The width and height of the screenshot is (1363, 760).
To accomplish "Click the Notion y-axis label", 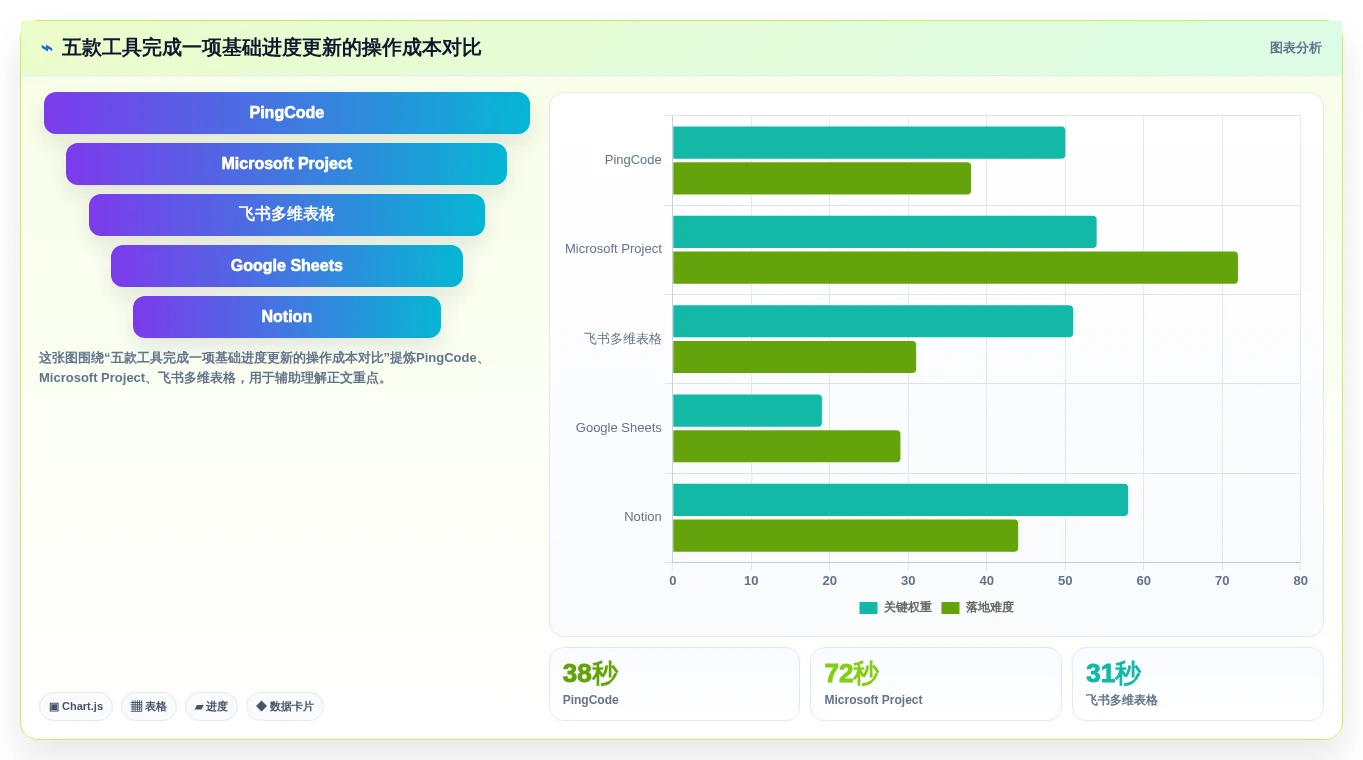I will [643, 517].
